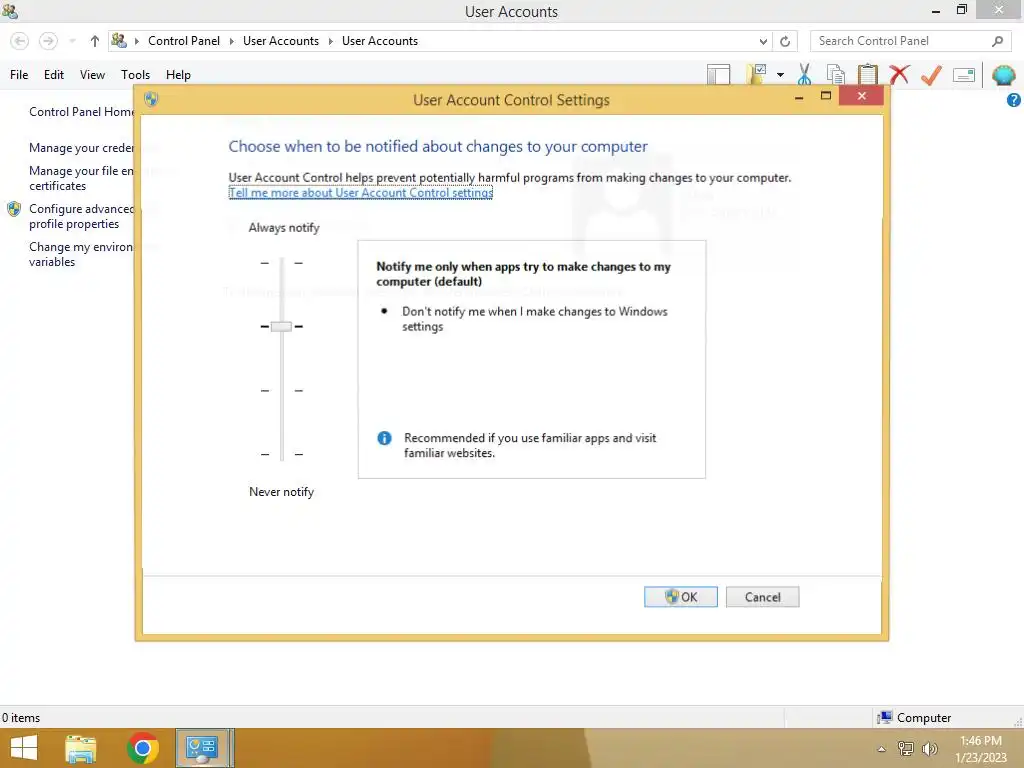This screenshot has height=768, width=1024.
Task: Expand the chevron after Control Panel
Action: [x=231, y=41]
